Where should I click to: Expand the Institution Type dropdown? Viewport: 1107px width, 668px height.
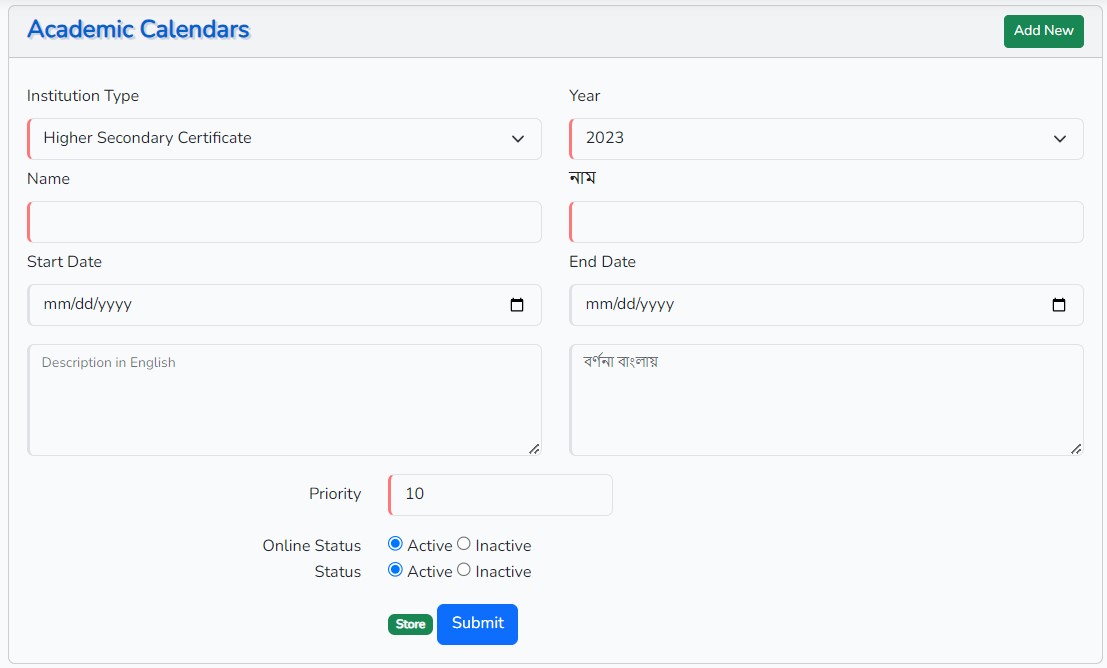click(285, 139)
